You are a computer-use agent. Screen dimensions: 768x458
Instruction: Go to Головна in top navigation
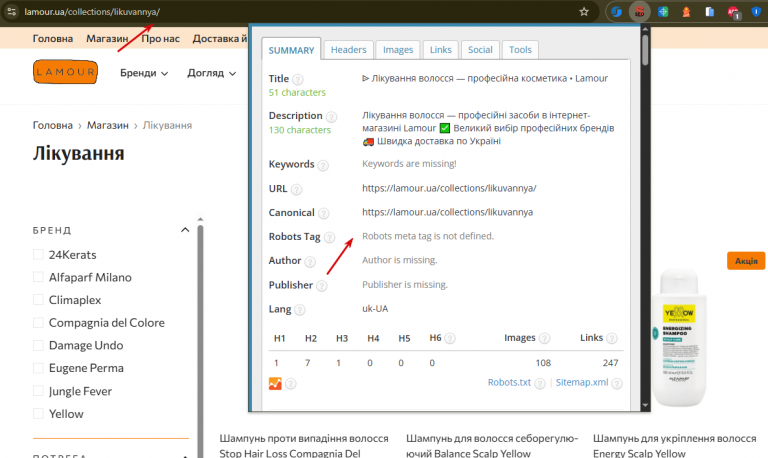pyautogui.click(x=53, y=38)
